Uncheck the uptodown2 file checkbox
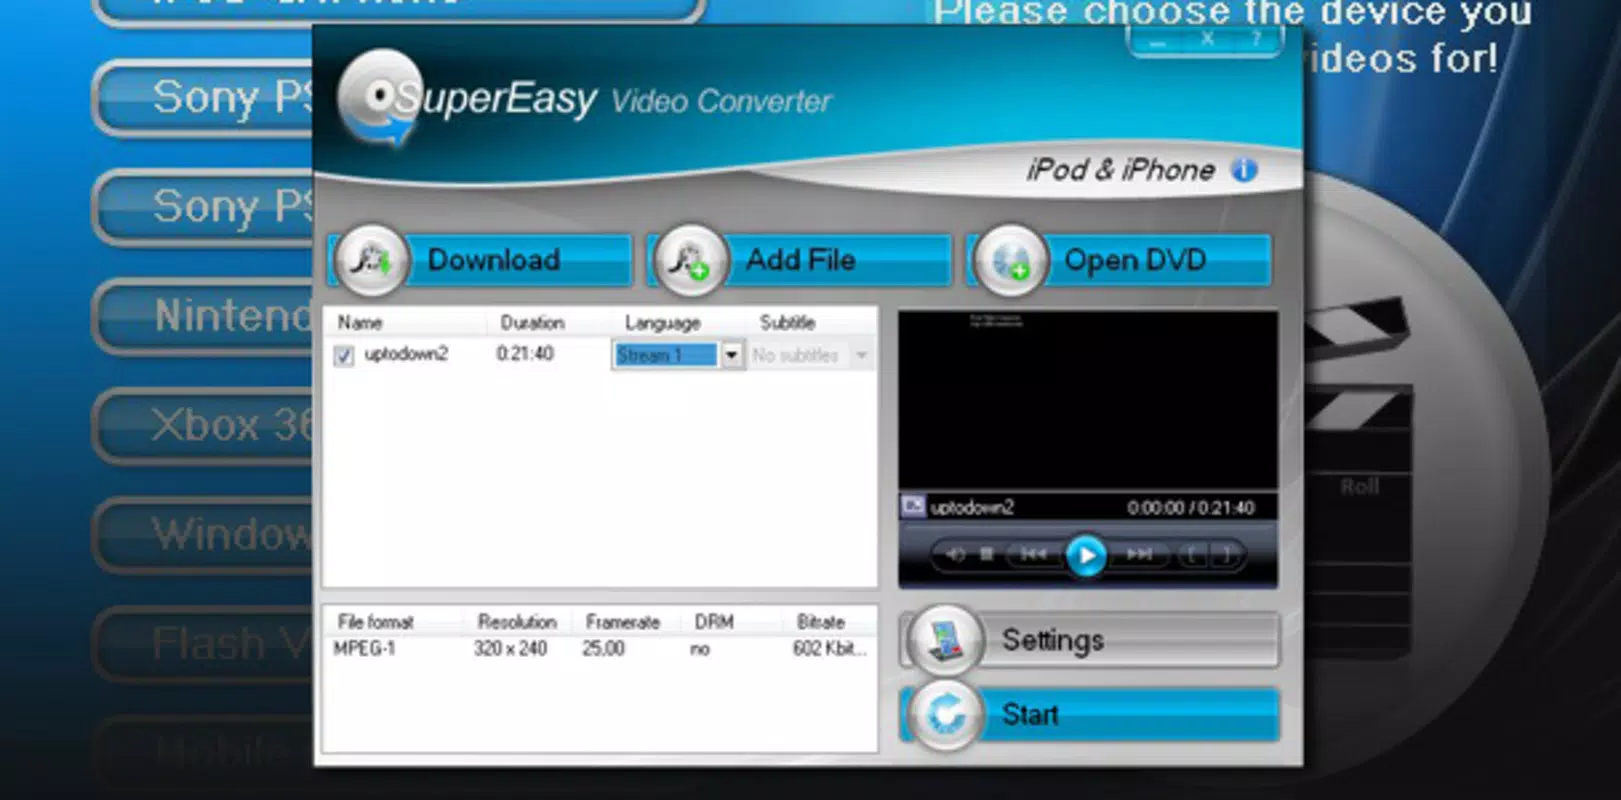 click(x=344, y=356)
